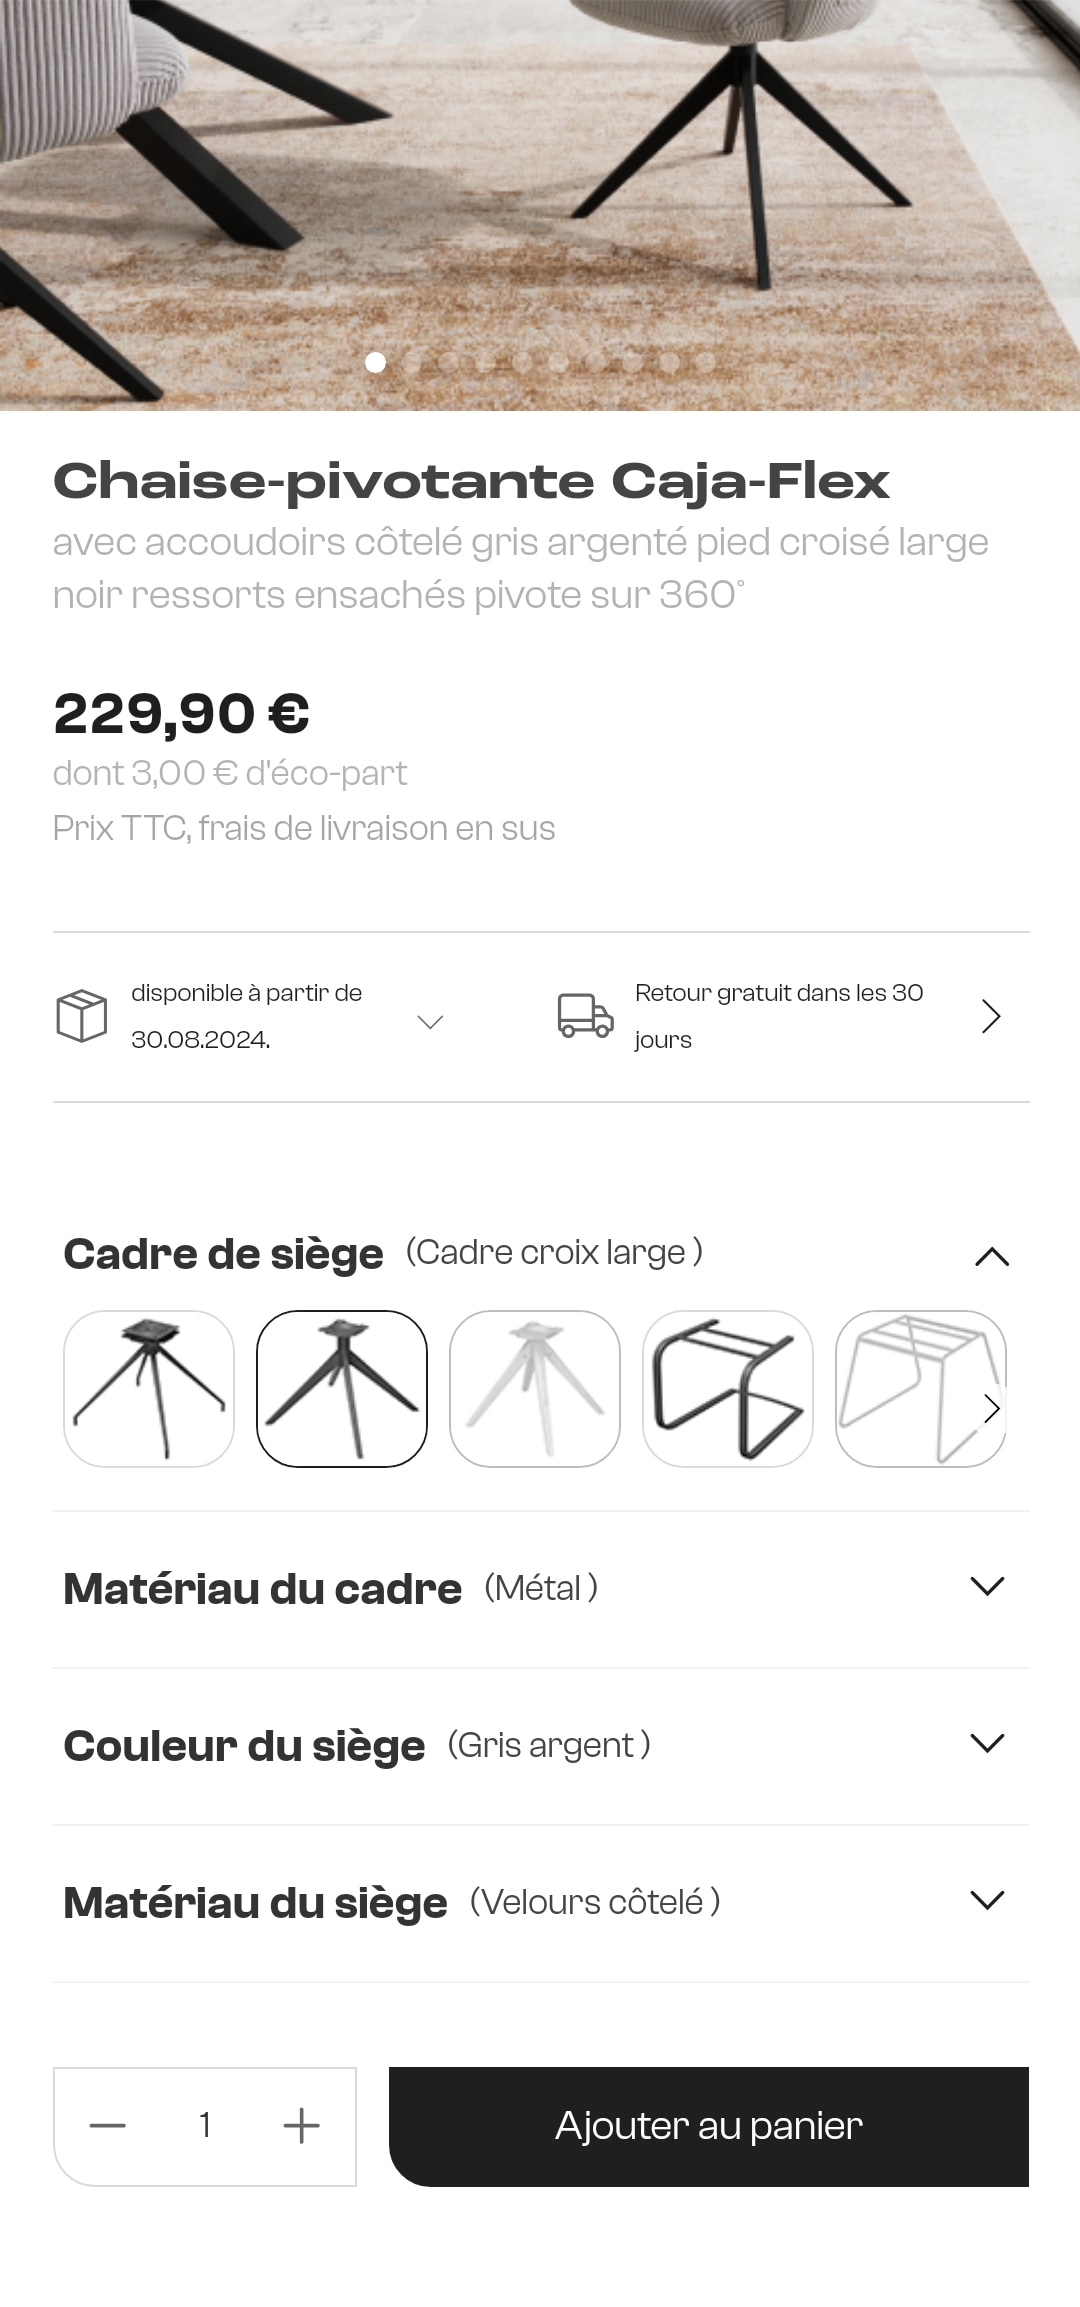Collapse the Cadre de siège section

point(992,1257)
